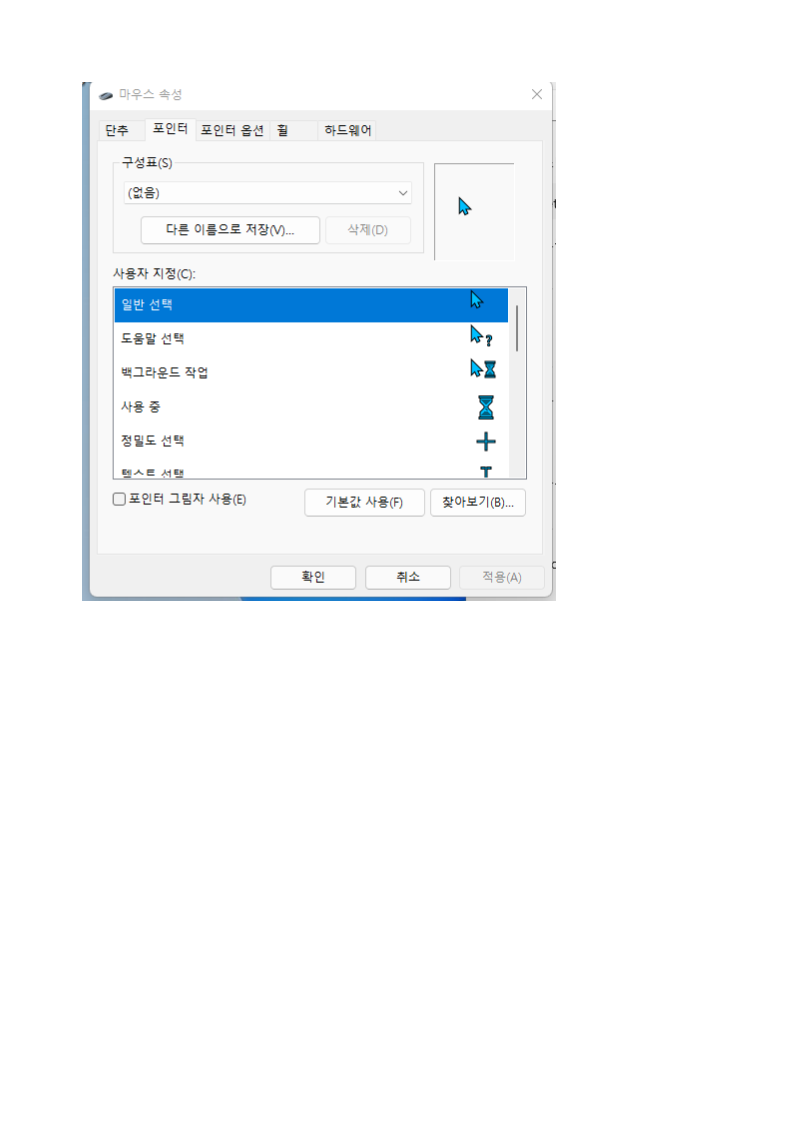
Task: Click the 사용 중 hourglass cursor icon
Action: click(x=486, y=407)
